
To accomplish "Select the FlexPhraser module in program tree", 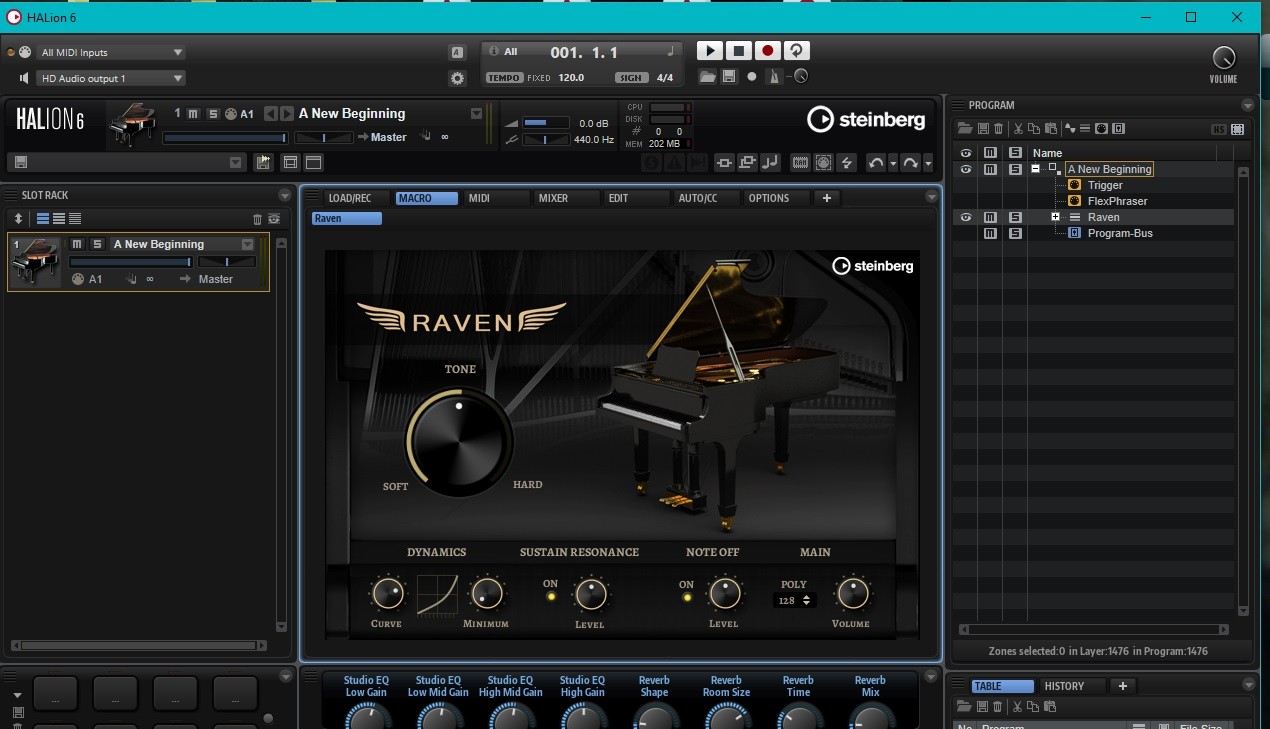I will point(1117,201).
